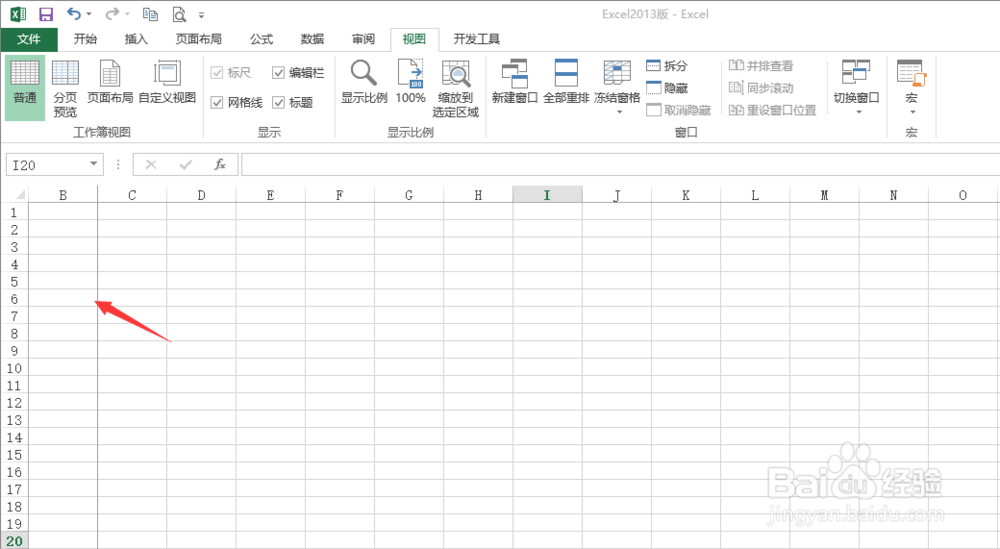
Task: Select column O header
Action: pos(963,195)
